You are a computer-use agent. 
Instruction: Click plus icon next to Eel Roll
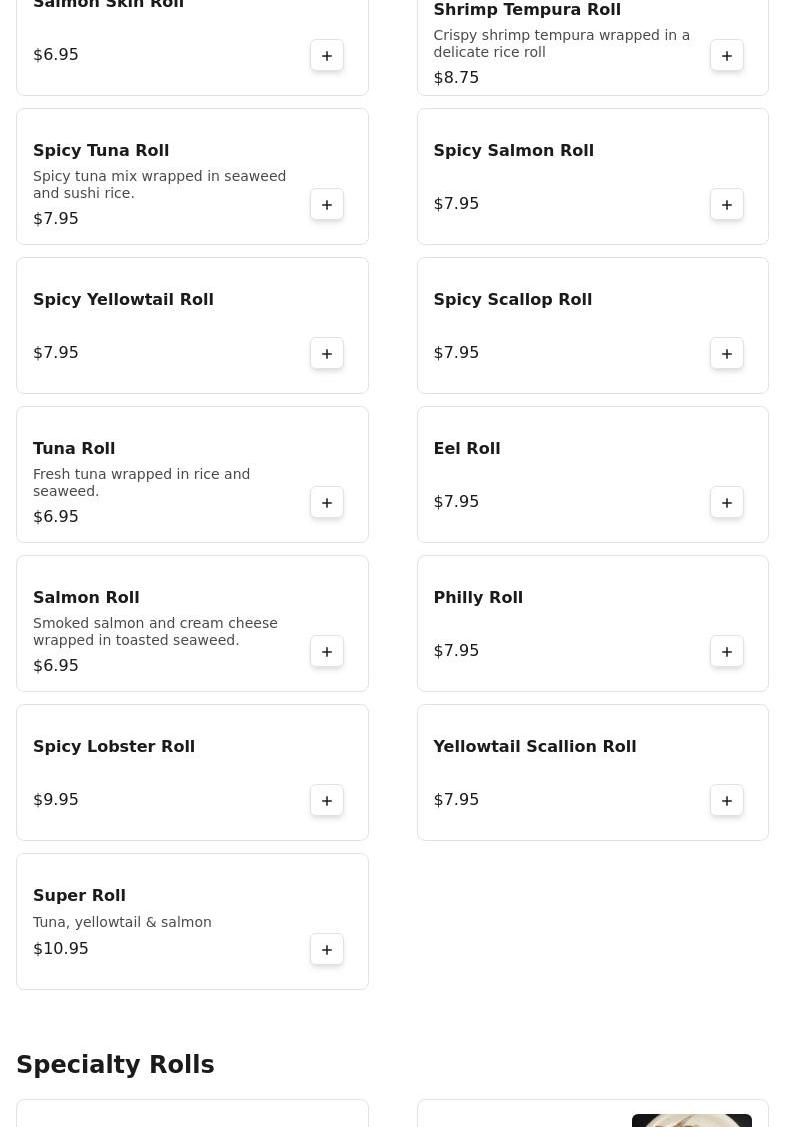tap(727, 502)
